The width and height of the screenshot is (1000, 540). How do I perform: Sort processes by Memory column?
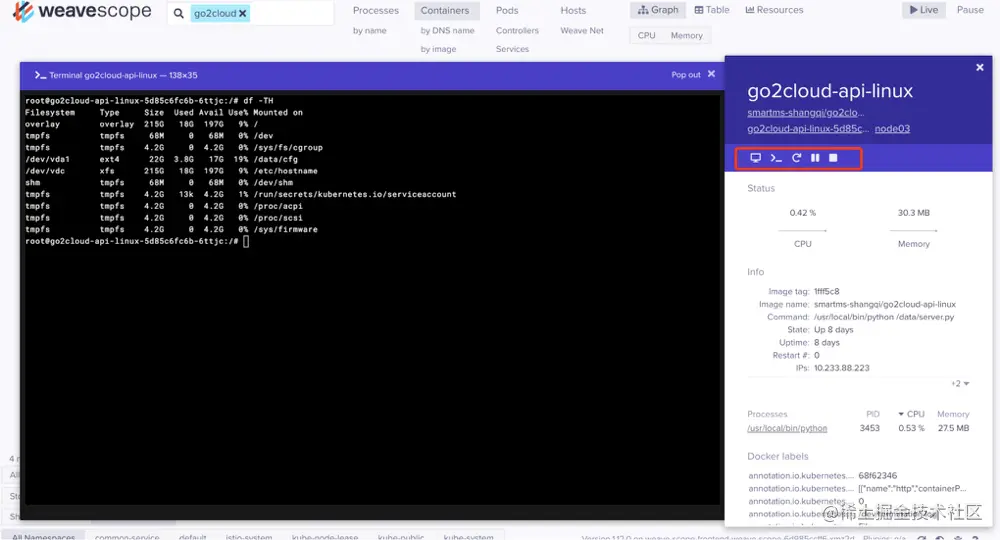953,414
